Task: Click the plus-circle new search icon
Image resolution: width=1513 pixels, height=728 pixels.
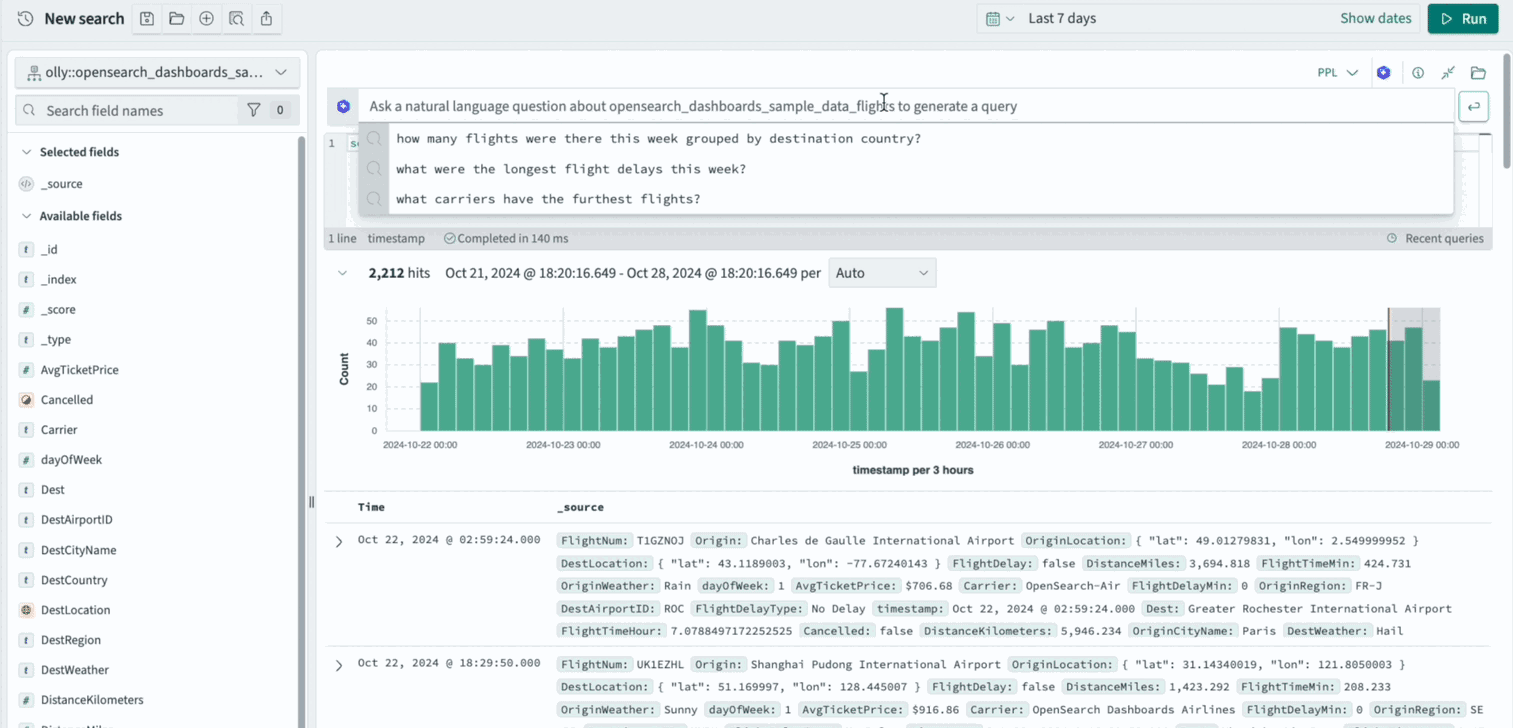Action: (x=207, y=19)
